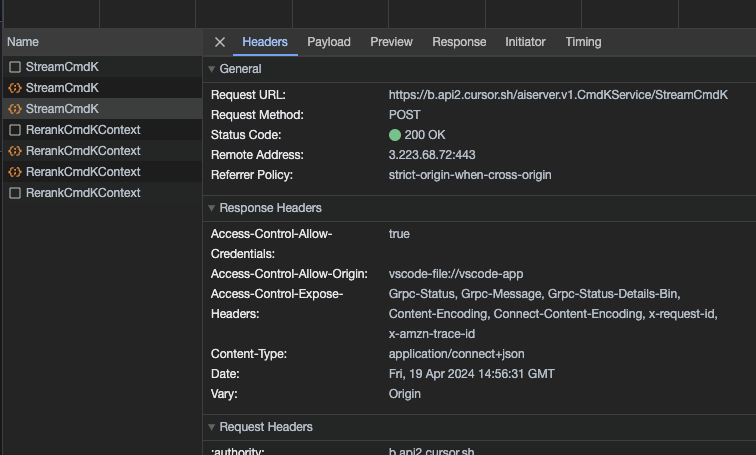Screen dimensions: 756x455
Task: Click the Remote Address label
Action: click(x=257, y=155)
